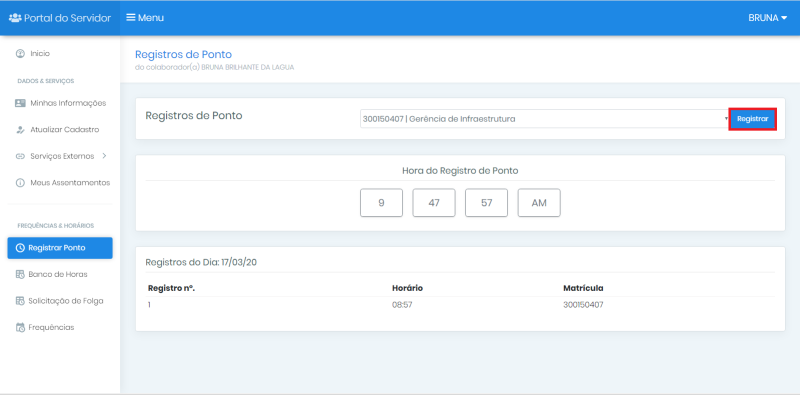Click the Início dashboard icon
800x395 pixels.
pos(20,53)
